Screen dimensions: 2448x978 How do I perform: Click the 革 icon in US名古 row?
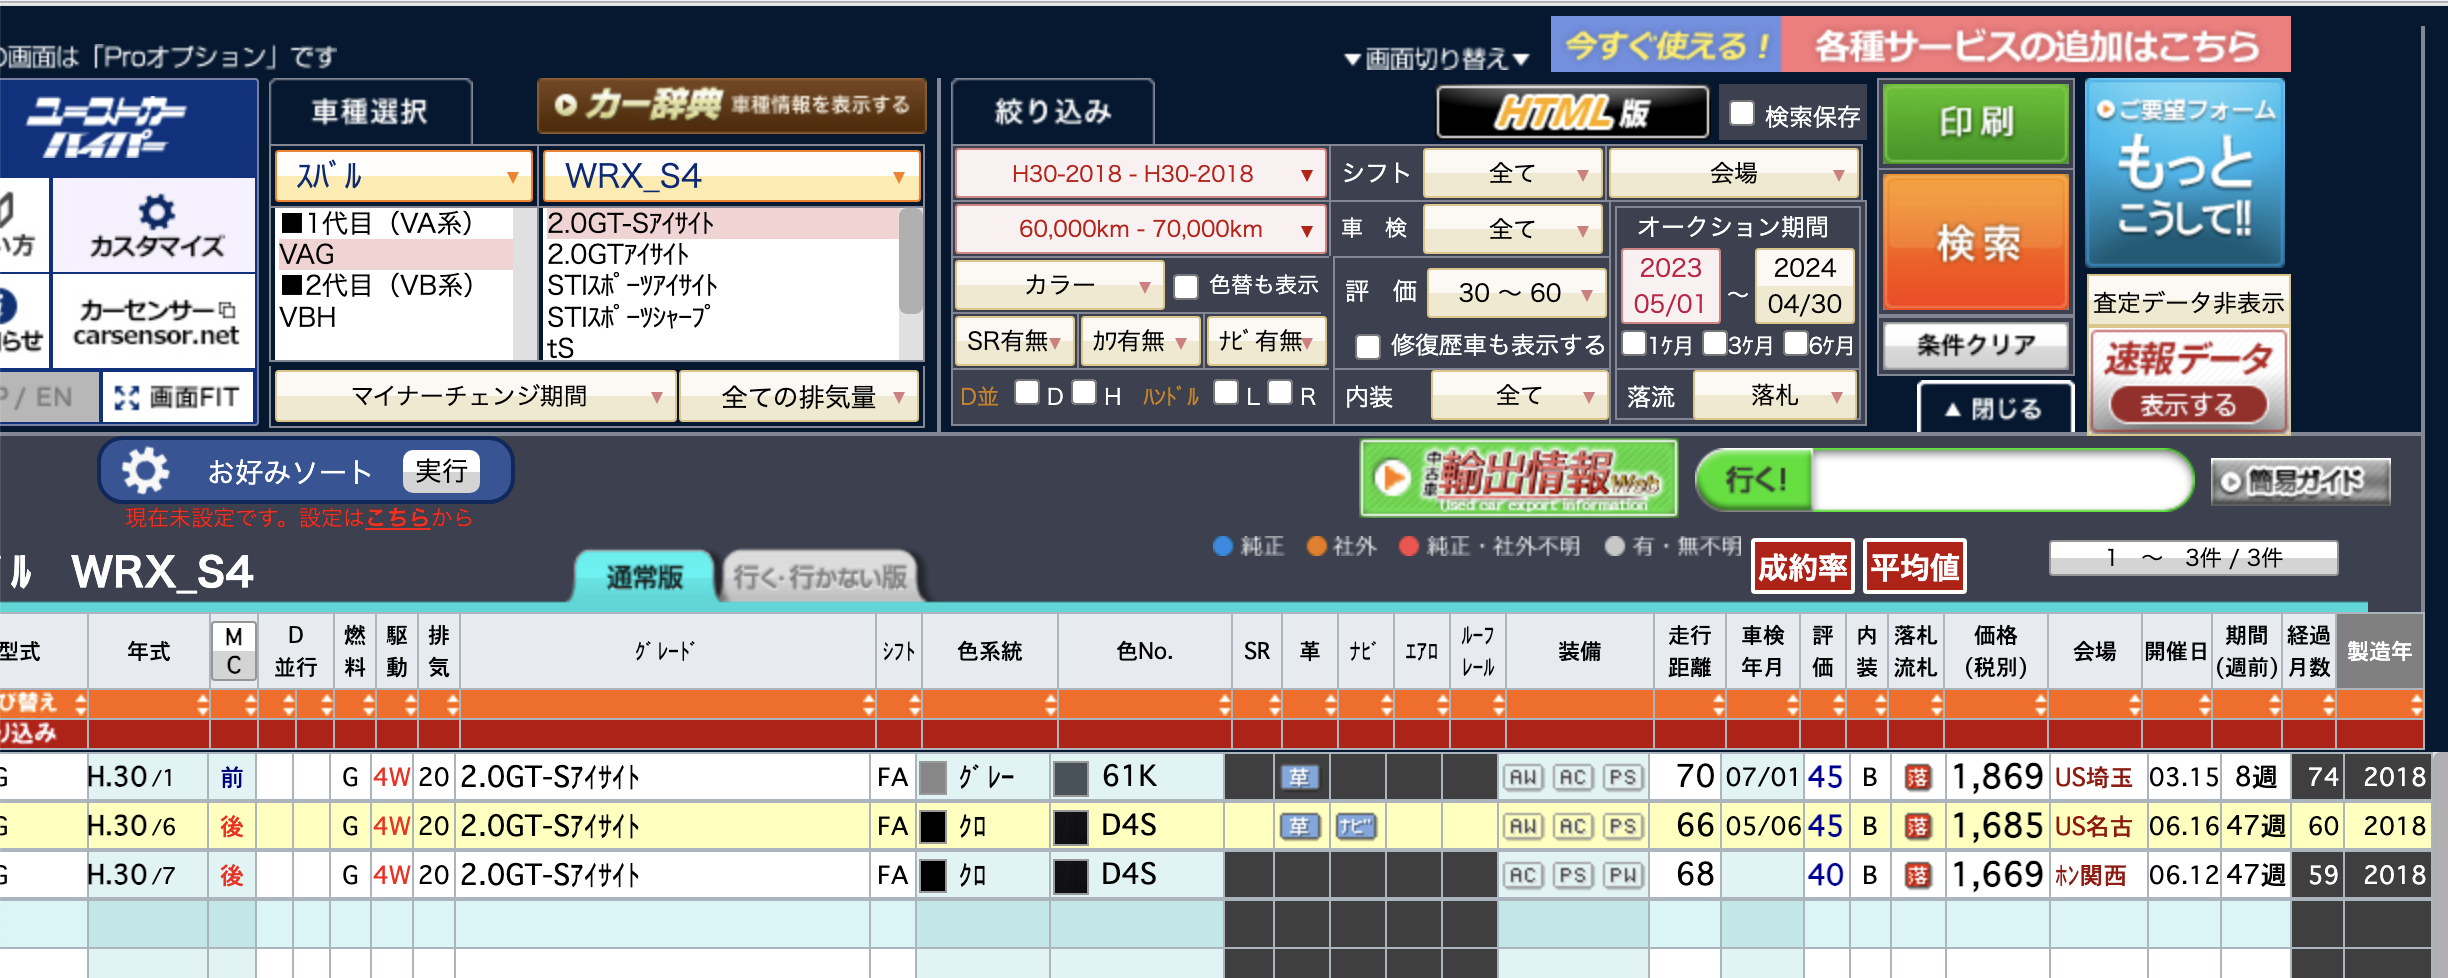pos(1299,826)
